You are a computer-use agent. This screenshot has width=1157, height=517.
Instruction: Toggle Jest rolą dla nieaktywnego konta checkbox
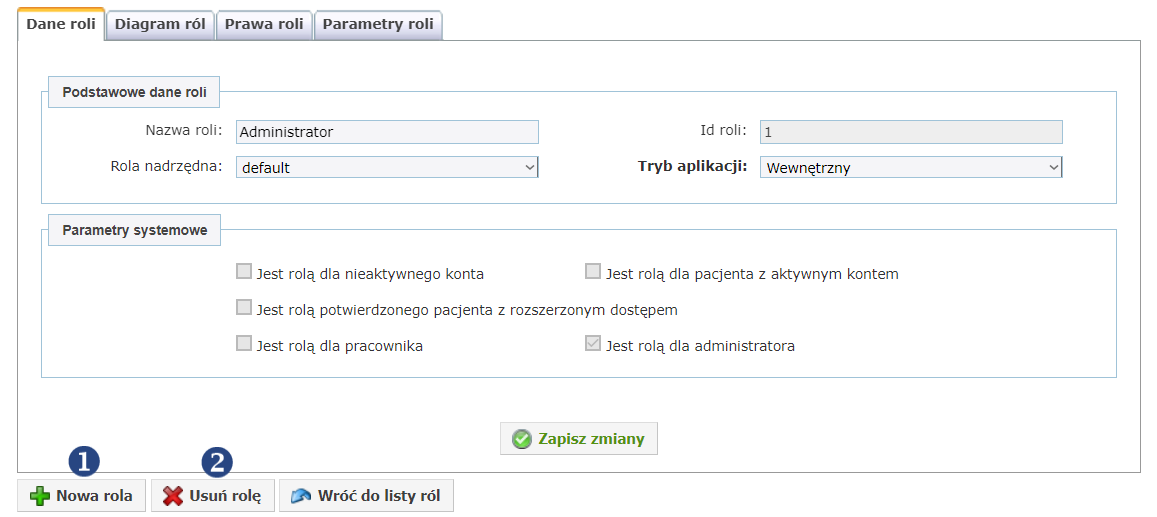(x=244, y=272)
